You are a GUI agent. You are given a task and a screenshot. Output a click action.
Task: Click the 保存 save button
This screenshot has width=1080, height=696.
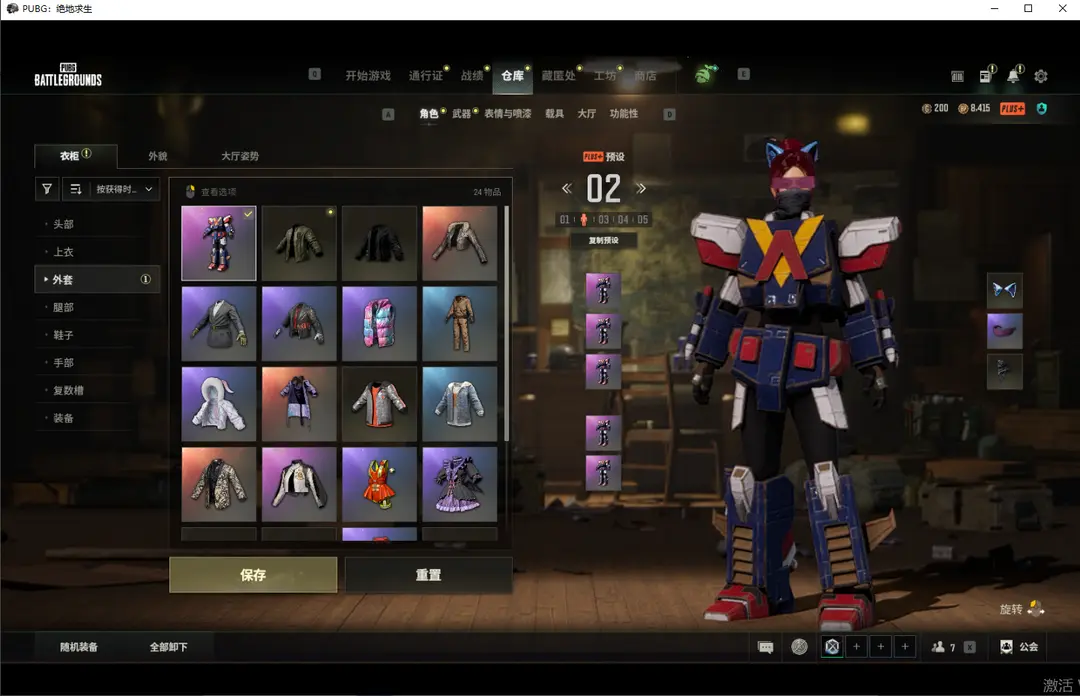click(253, 575)
